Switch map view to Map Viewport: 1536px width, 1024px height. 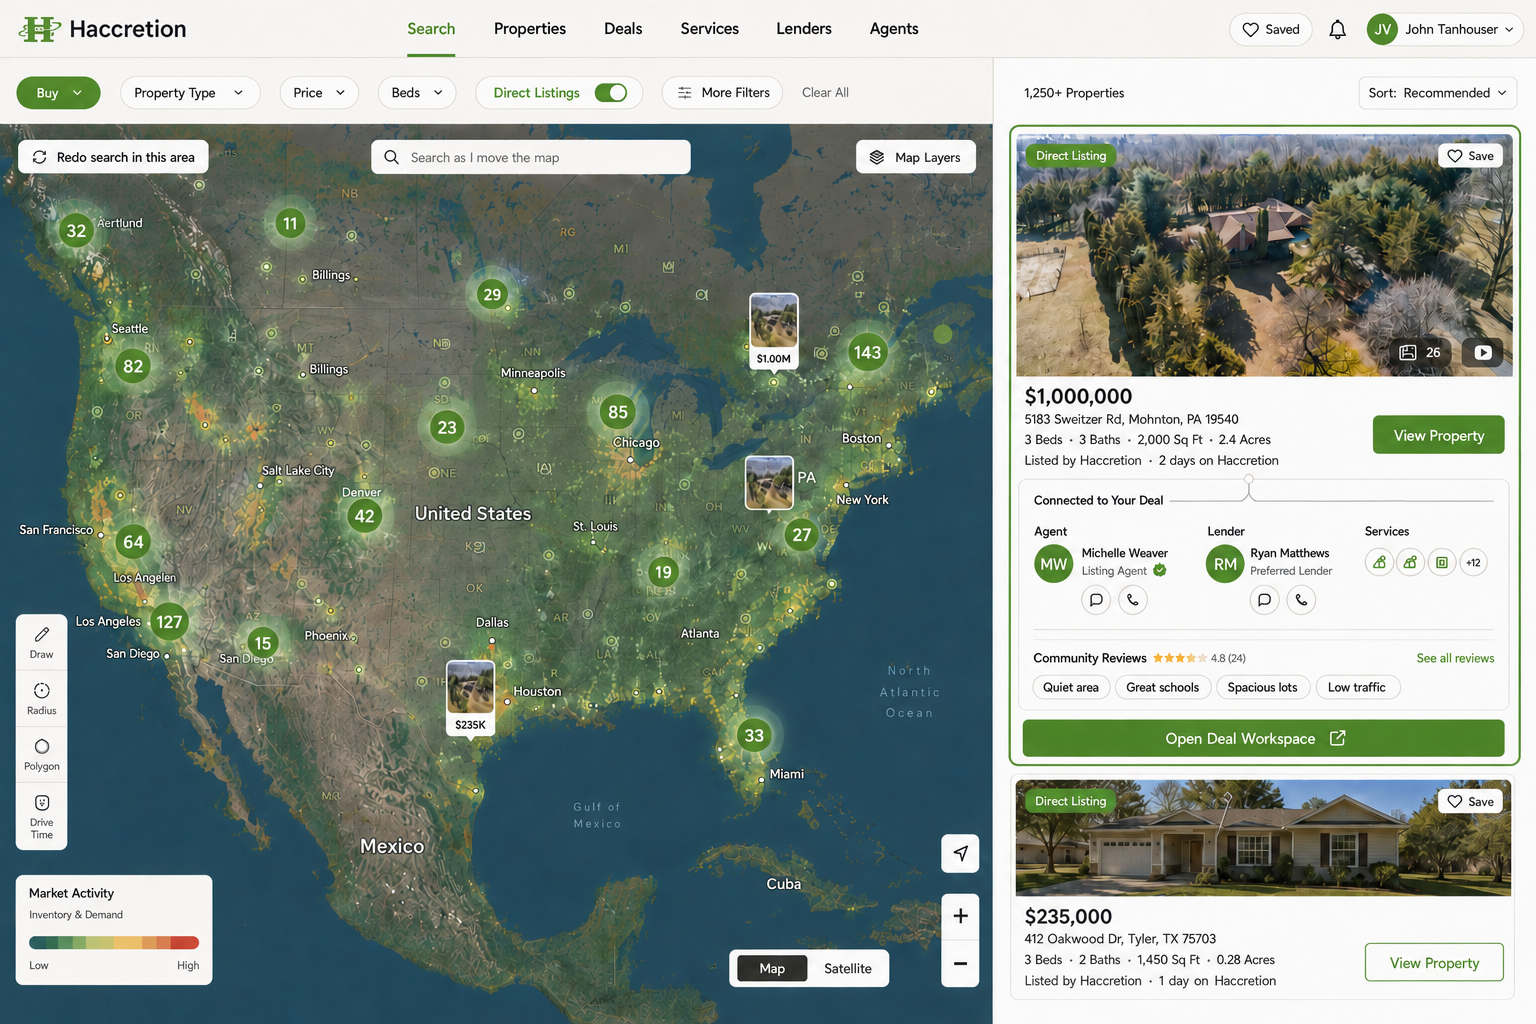coord(772,968)
